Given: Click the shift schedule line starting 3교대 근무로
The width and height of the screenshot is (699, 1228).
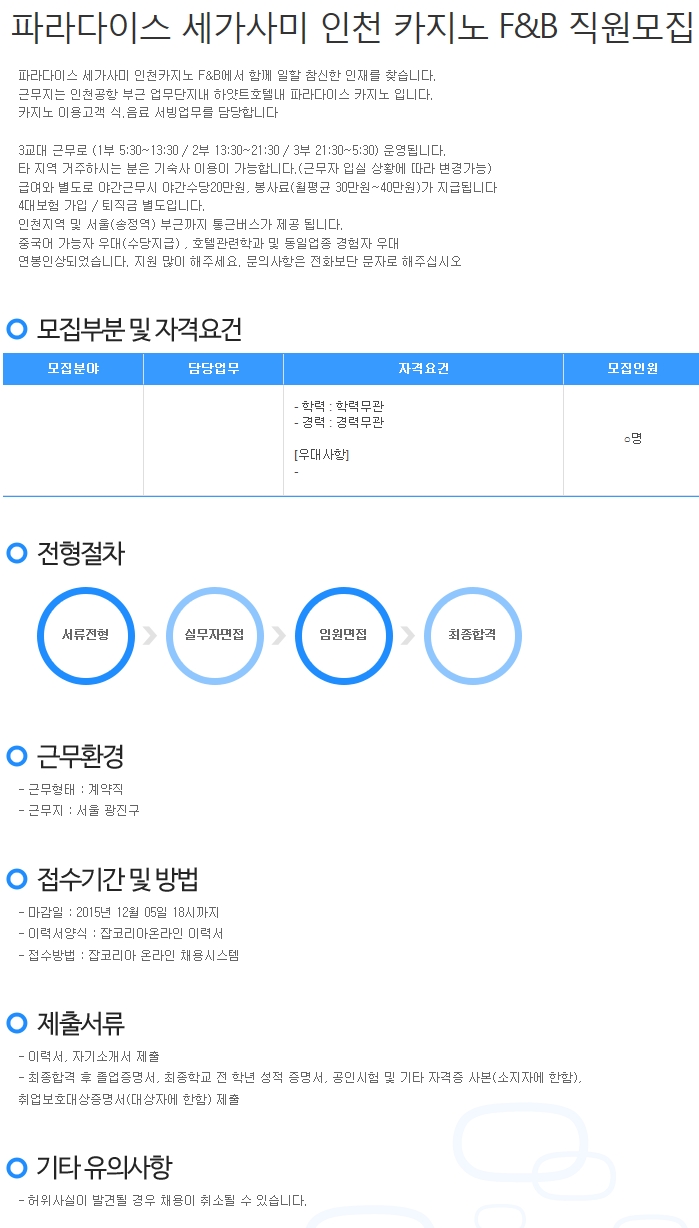Looking at the screenshot, I should 231,150.
